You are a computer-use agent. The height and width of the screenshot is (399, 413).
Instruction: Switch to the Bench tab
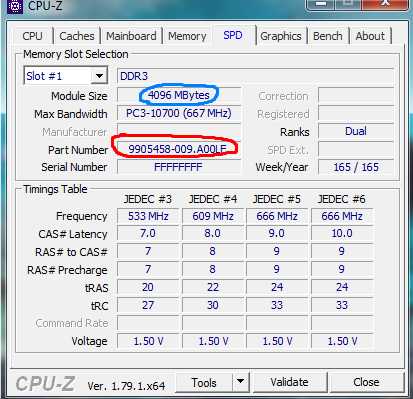328,36
